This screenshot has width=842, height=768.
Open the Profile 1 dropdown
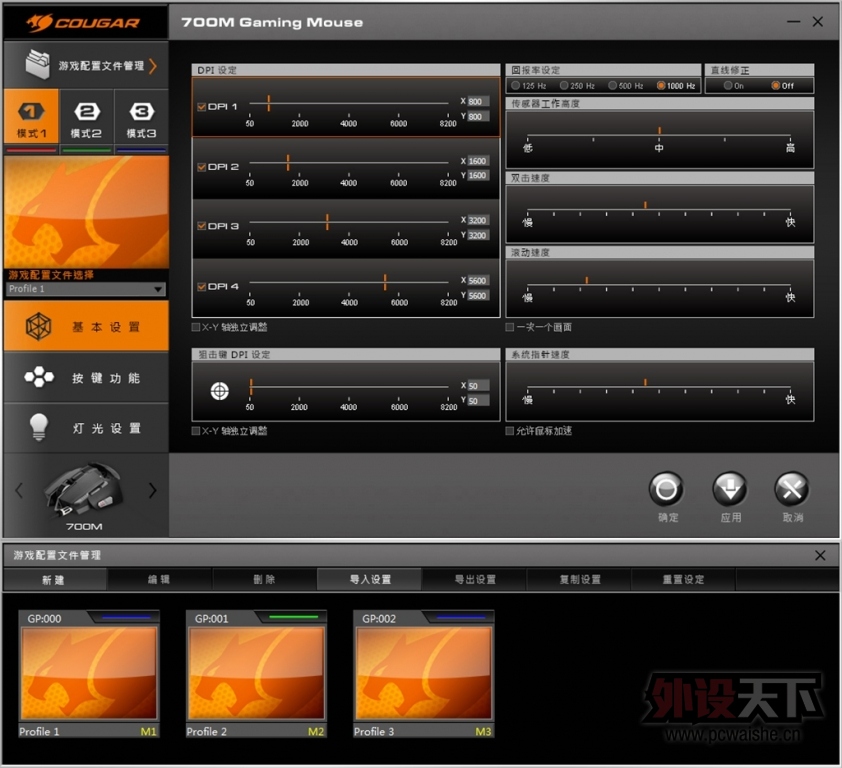tap(86, 289)
